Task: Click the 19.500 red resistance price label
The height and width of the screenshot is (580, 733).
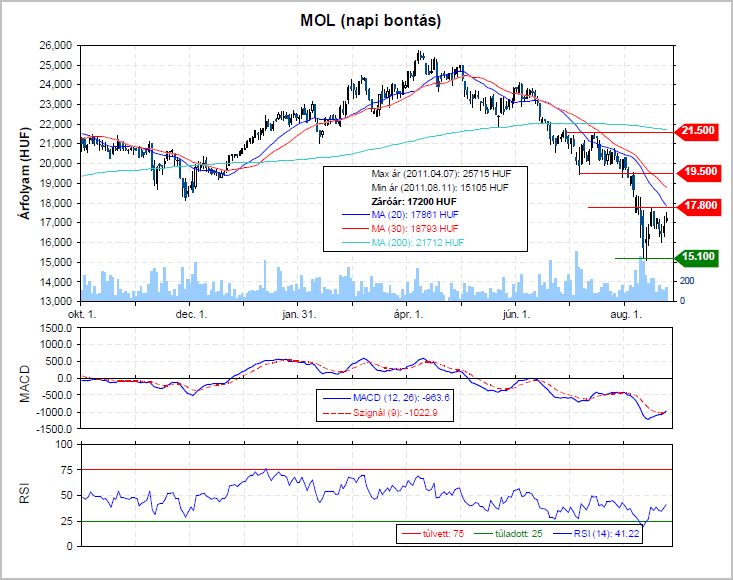Action: coord(701,172)
